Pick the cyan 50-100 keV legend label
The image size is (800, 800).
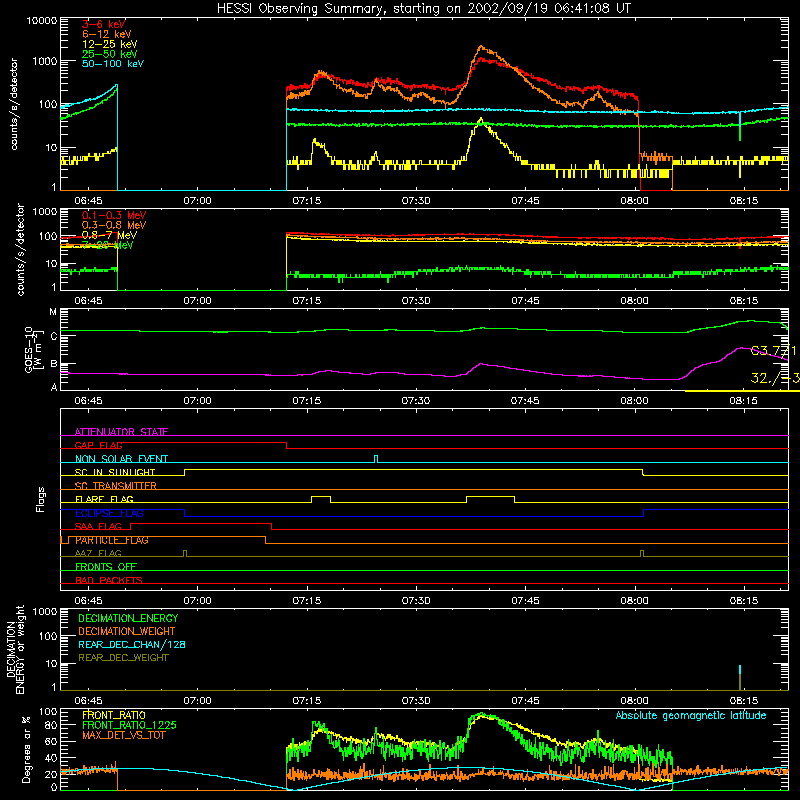(113, 64)
